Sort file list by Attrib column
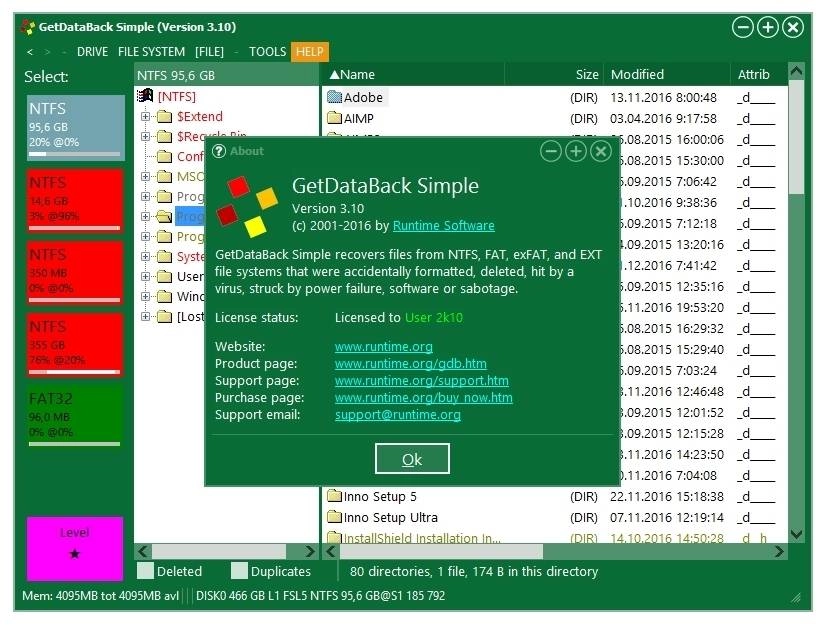Image resolution: width=830 pixels, height=631 pixels. pos(759,75)
